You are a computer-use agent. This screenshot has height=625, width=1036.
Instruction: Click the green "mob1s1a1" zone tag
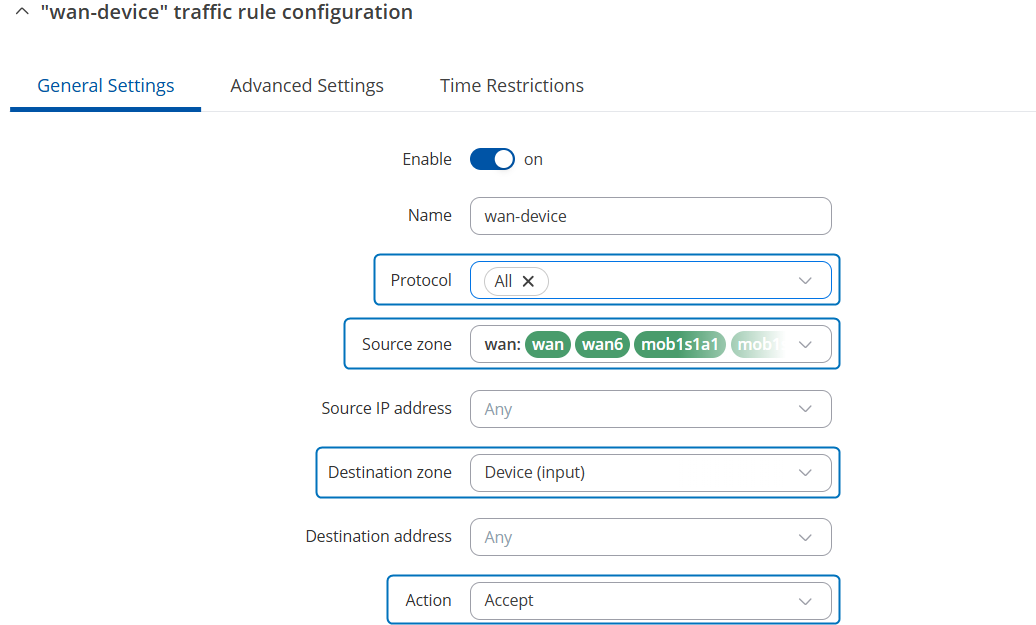(679, 345)
